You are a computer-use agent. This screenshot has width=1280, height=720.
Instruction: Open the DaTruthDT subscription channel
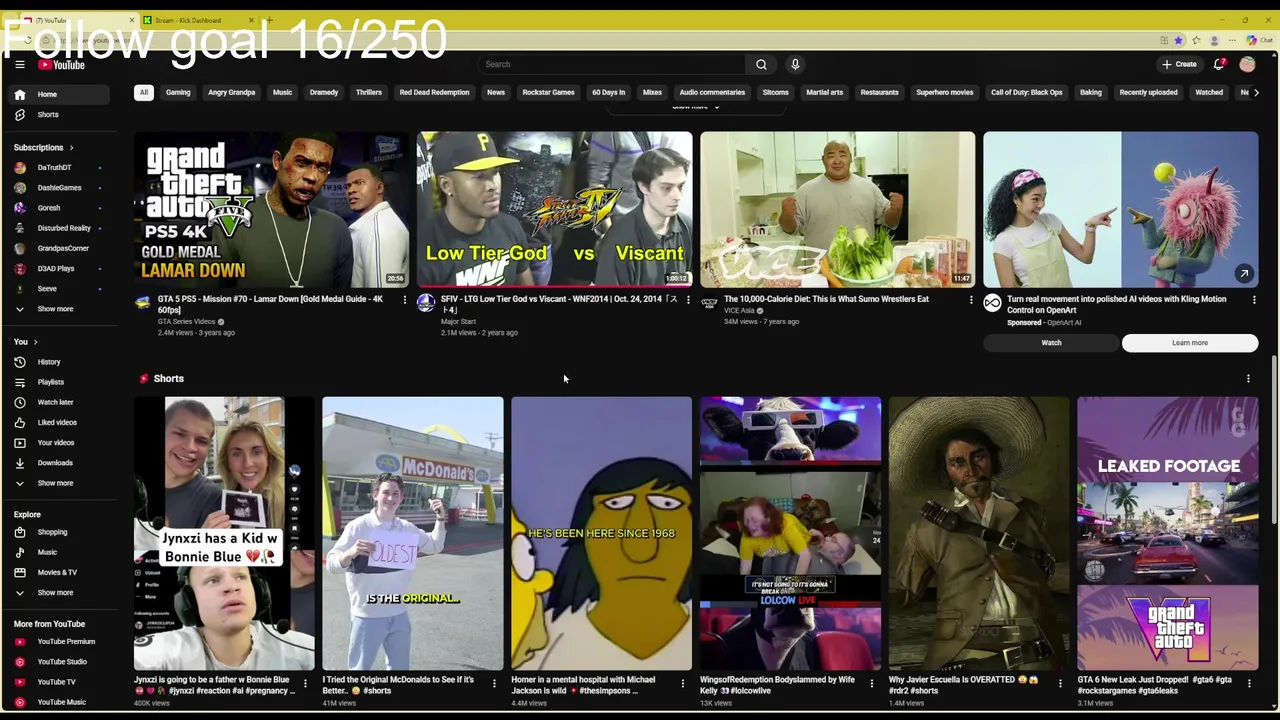pos(60,168)
